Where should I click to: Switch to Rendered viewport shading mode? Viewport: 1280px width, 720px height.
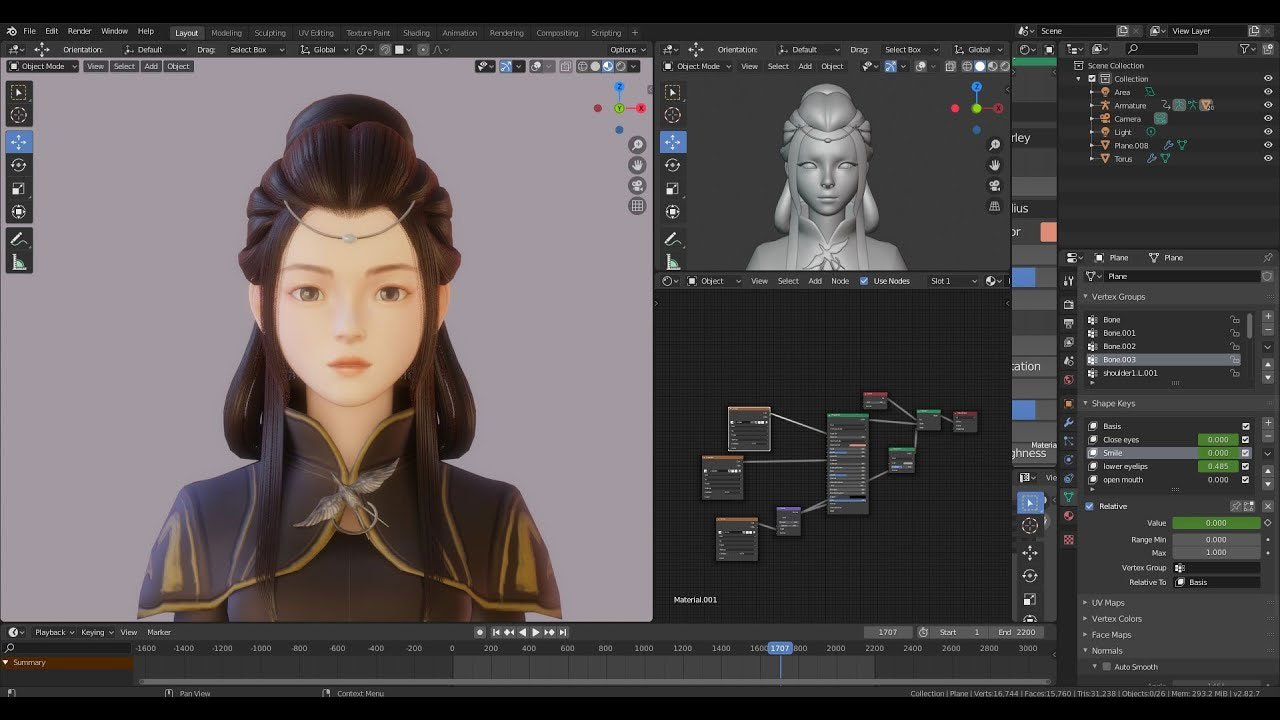(x=618, y=66)
